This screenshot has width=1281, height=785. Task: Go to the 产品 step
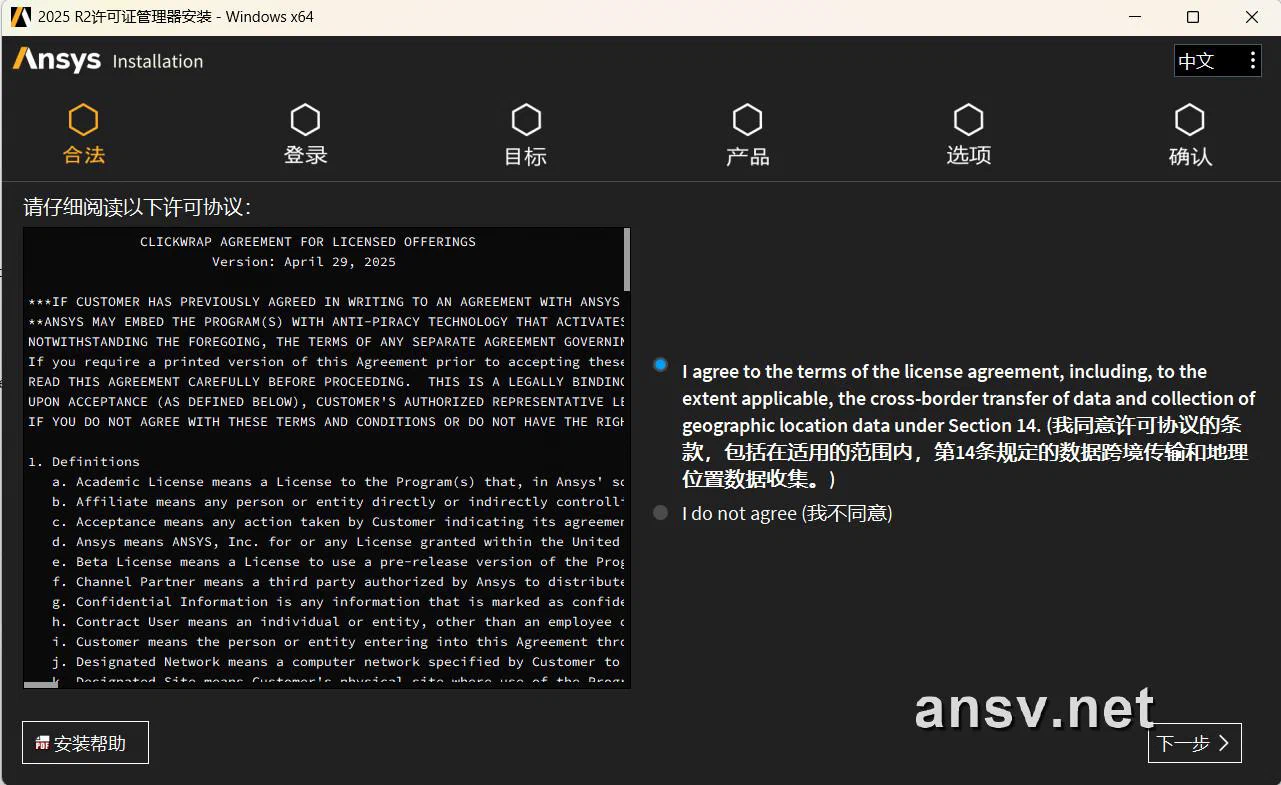tap(747, 134)
